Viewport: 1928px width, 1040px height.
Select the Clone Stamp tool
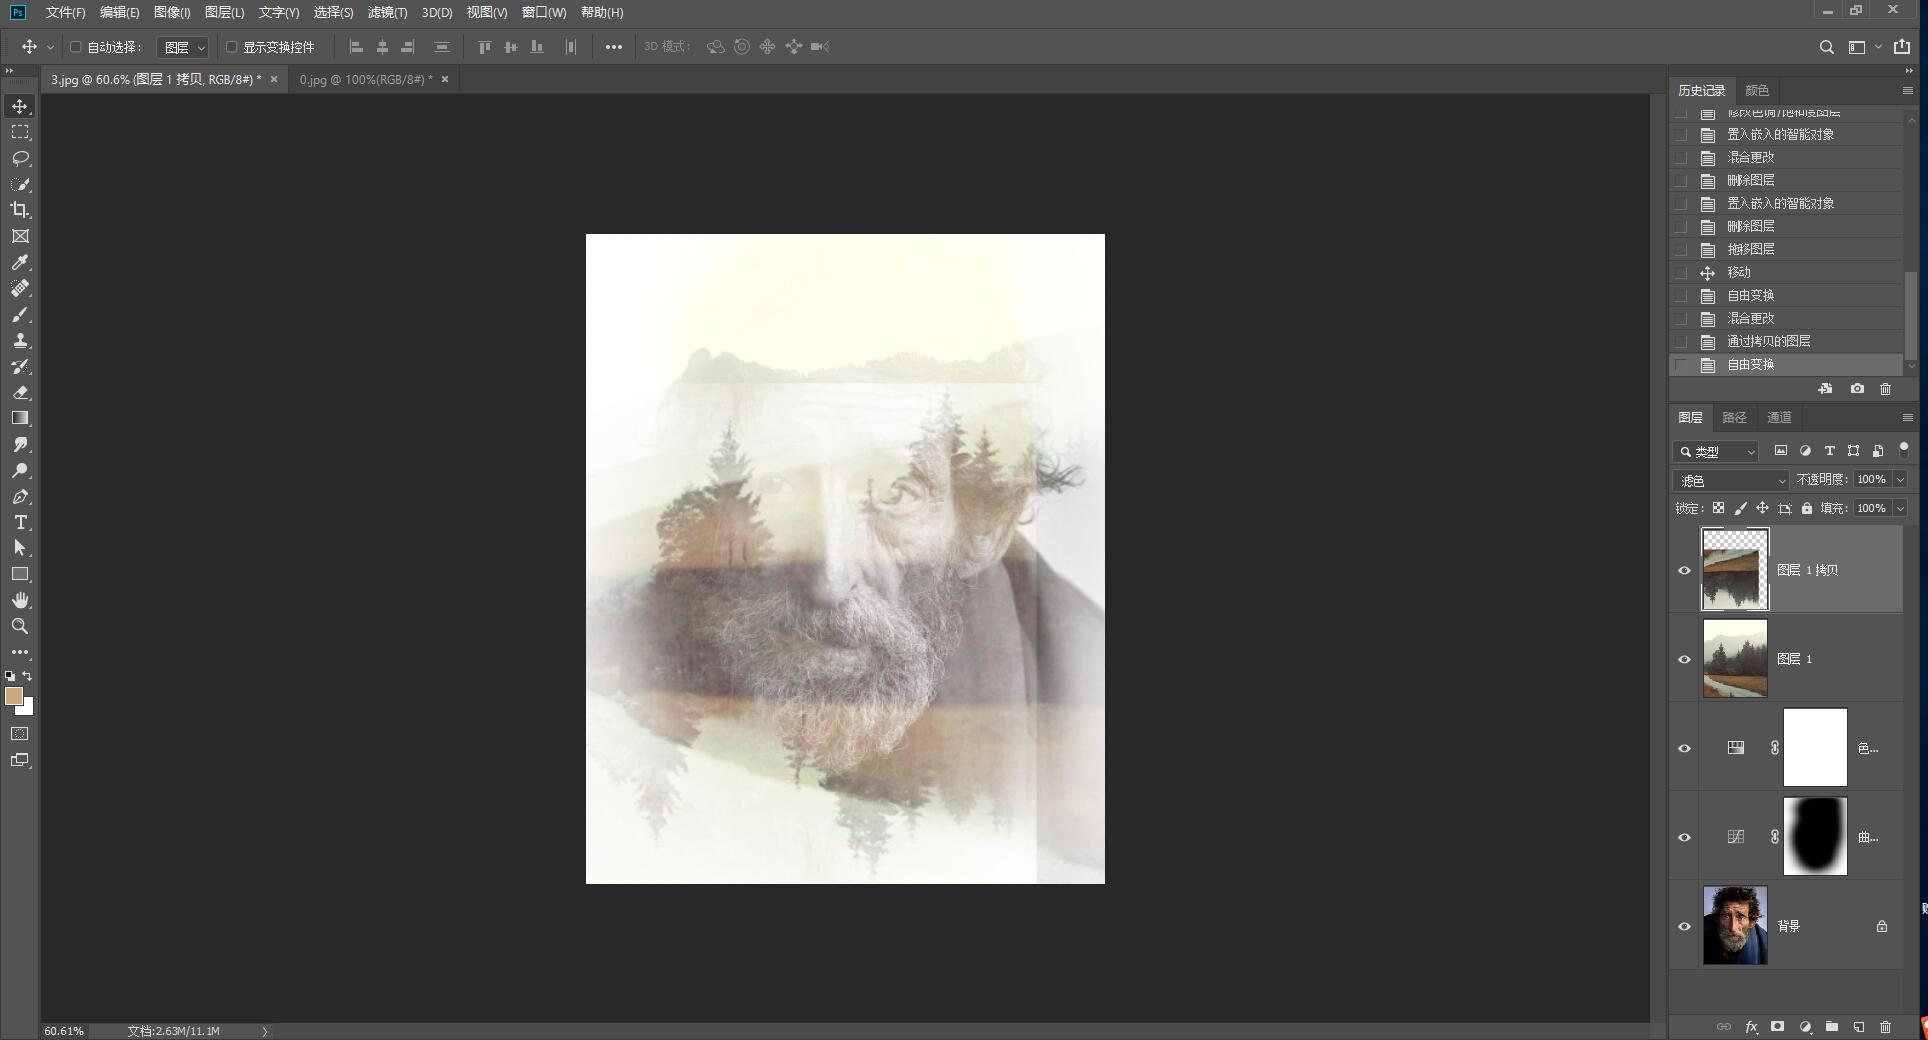(20, 340)
